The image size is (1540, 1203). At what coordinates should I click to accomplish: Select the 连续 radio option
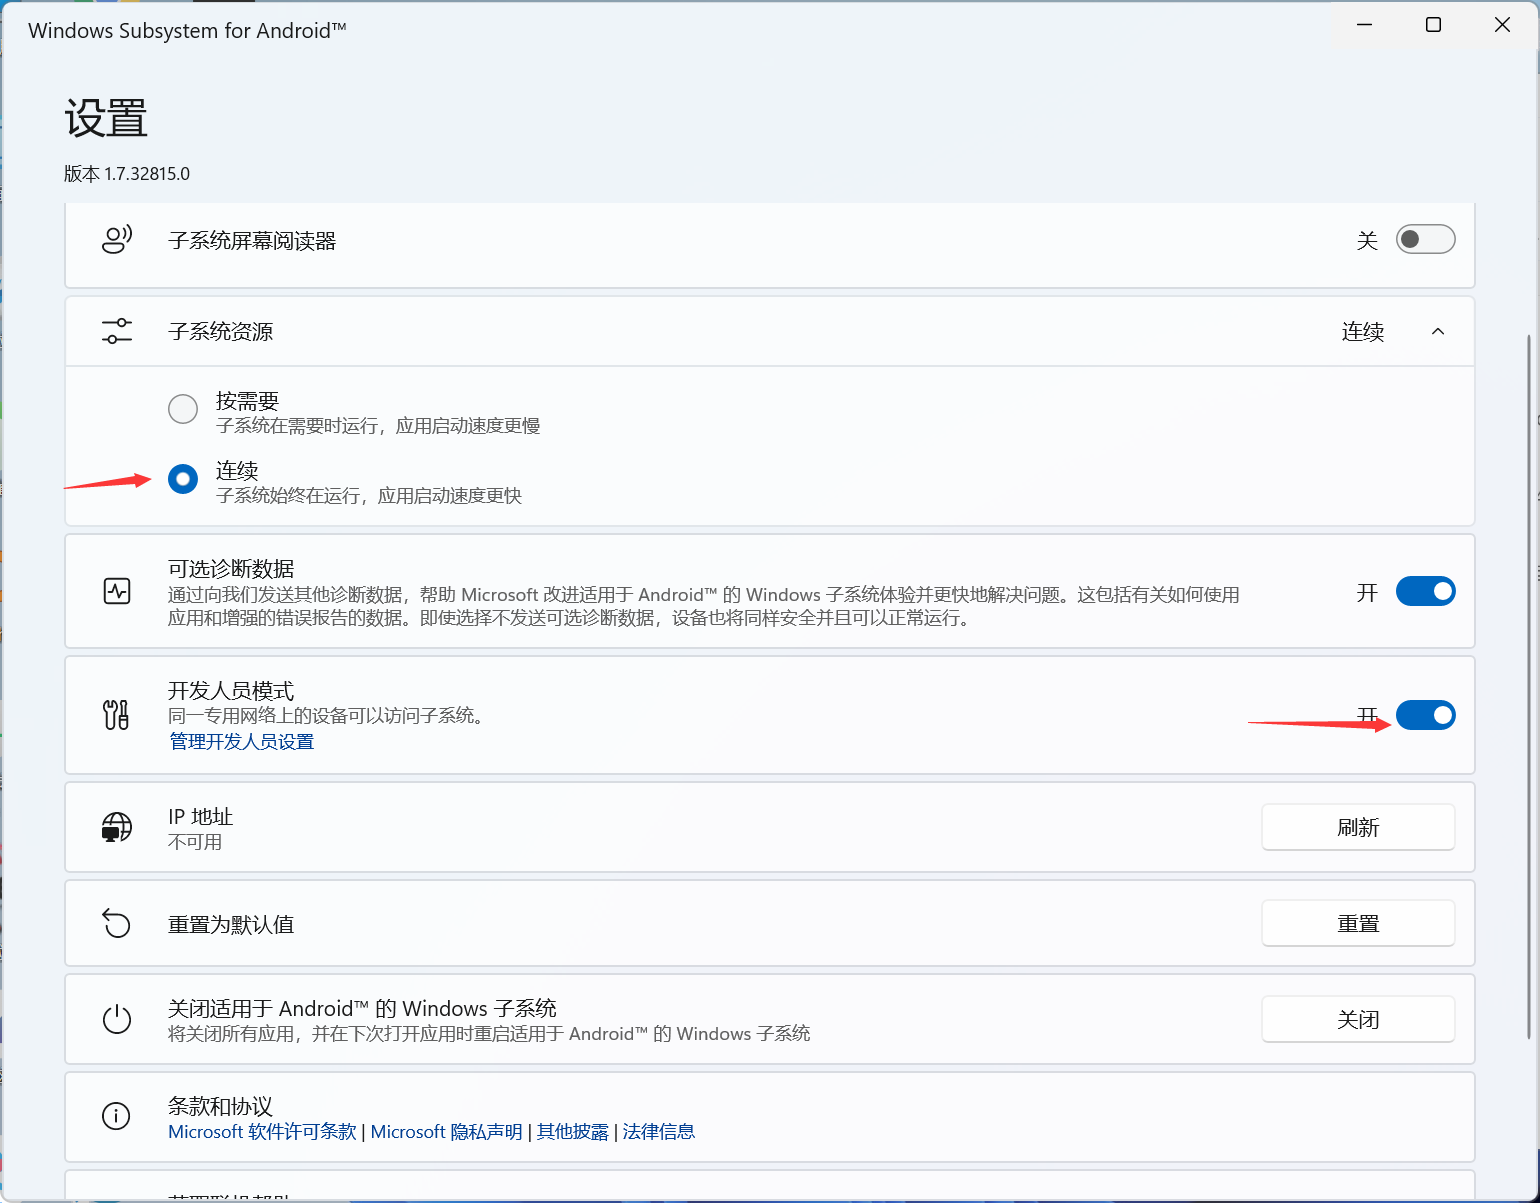183,479
